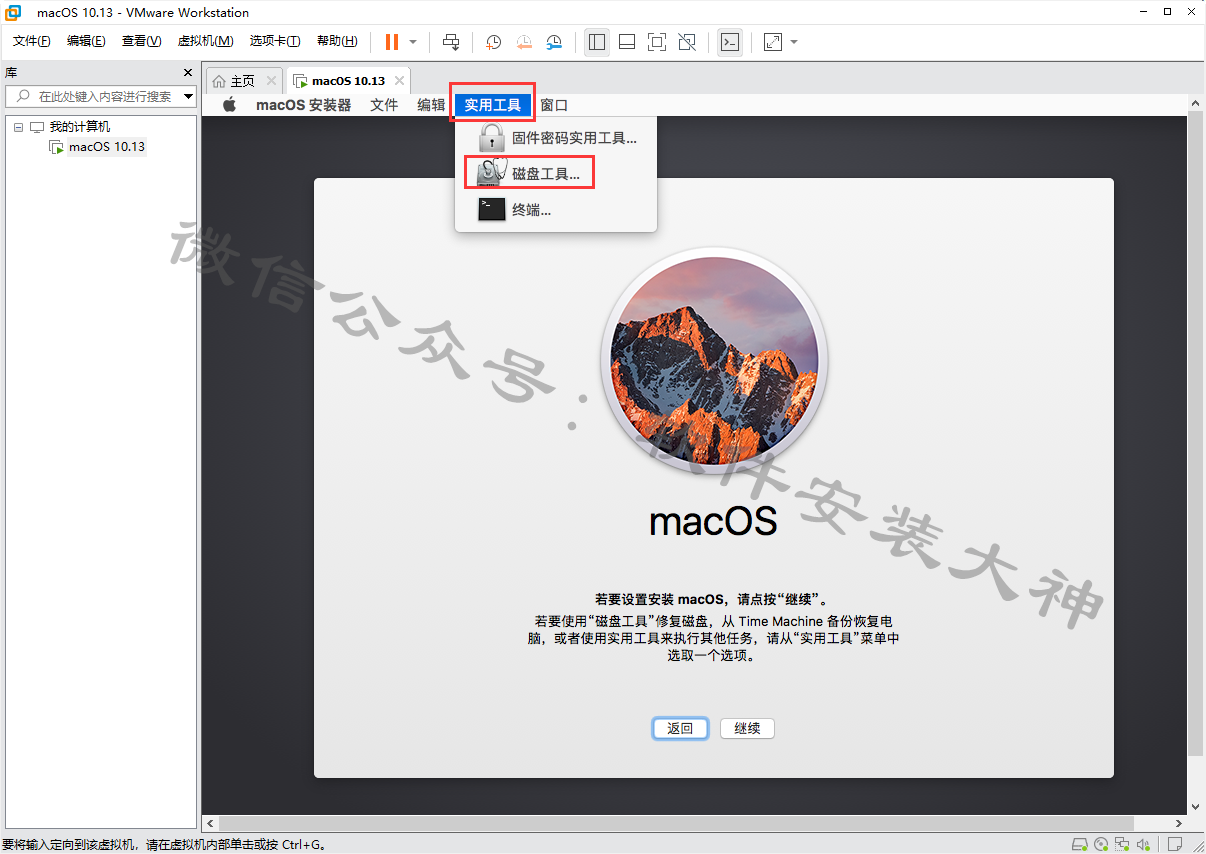
Task: Close the 主页 tab
Action: [271, 81]
